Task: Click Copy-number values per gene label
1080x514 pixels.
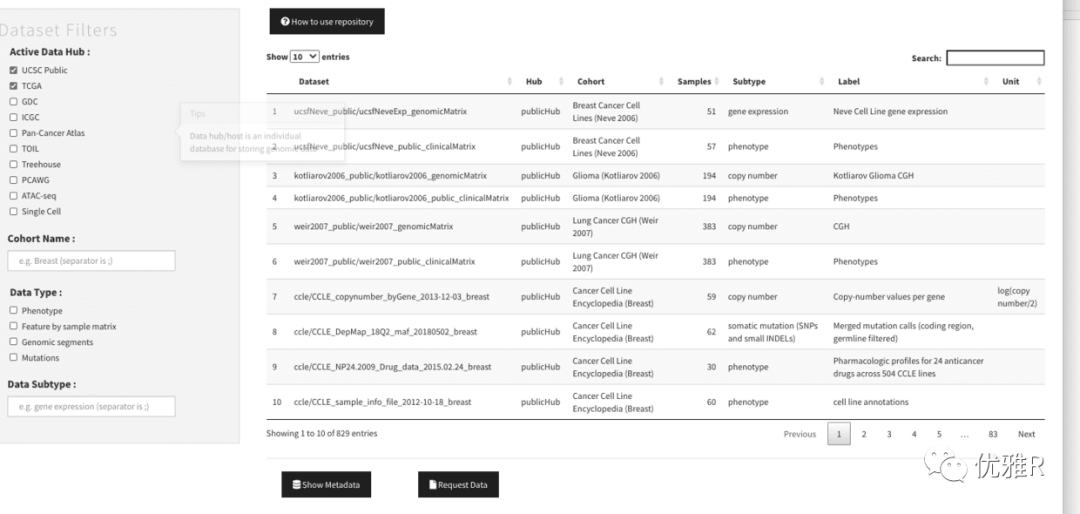Action: (x=889, y=297)
